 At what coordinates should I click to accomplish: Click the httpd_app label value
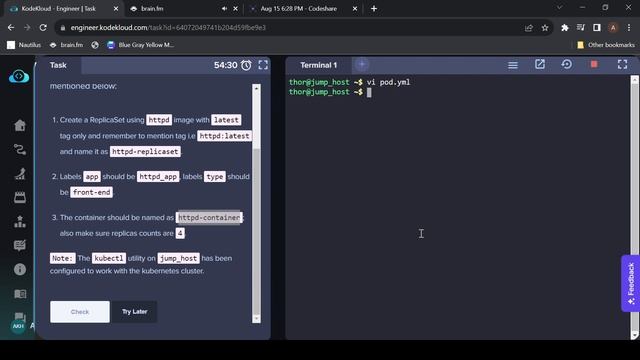[158, 177]
